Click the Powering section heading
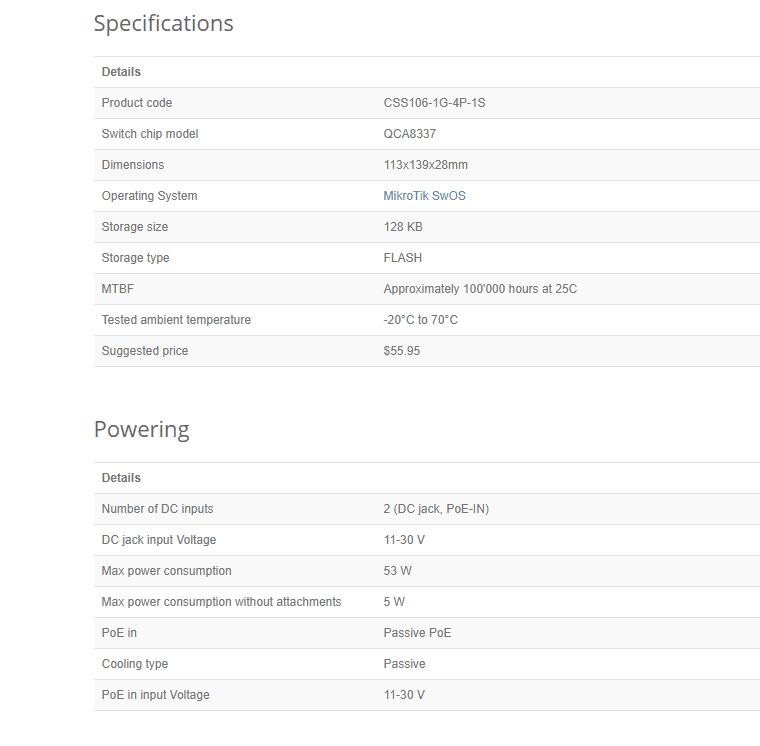Screen dimensions: 760x746 click(141, 430)
